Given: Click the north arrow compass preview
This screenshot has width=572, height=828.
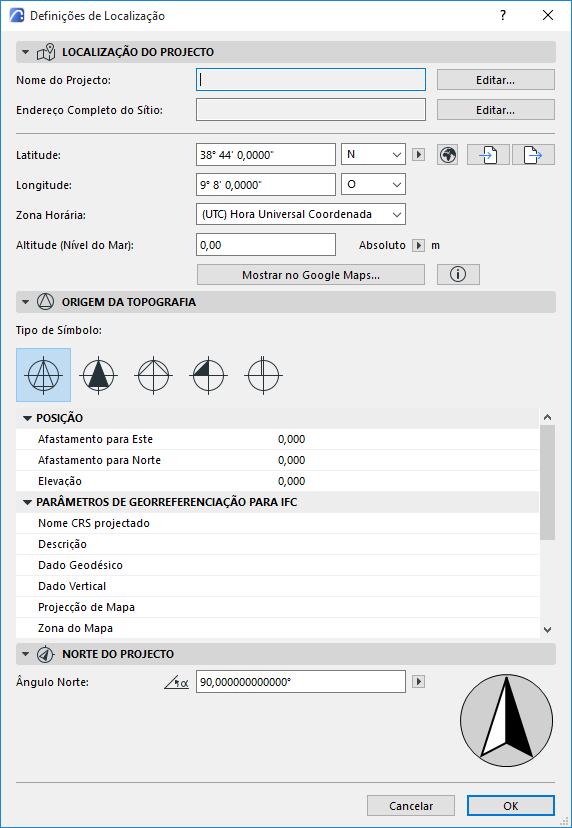Looking at the screenshot, I should 507,720.
